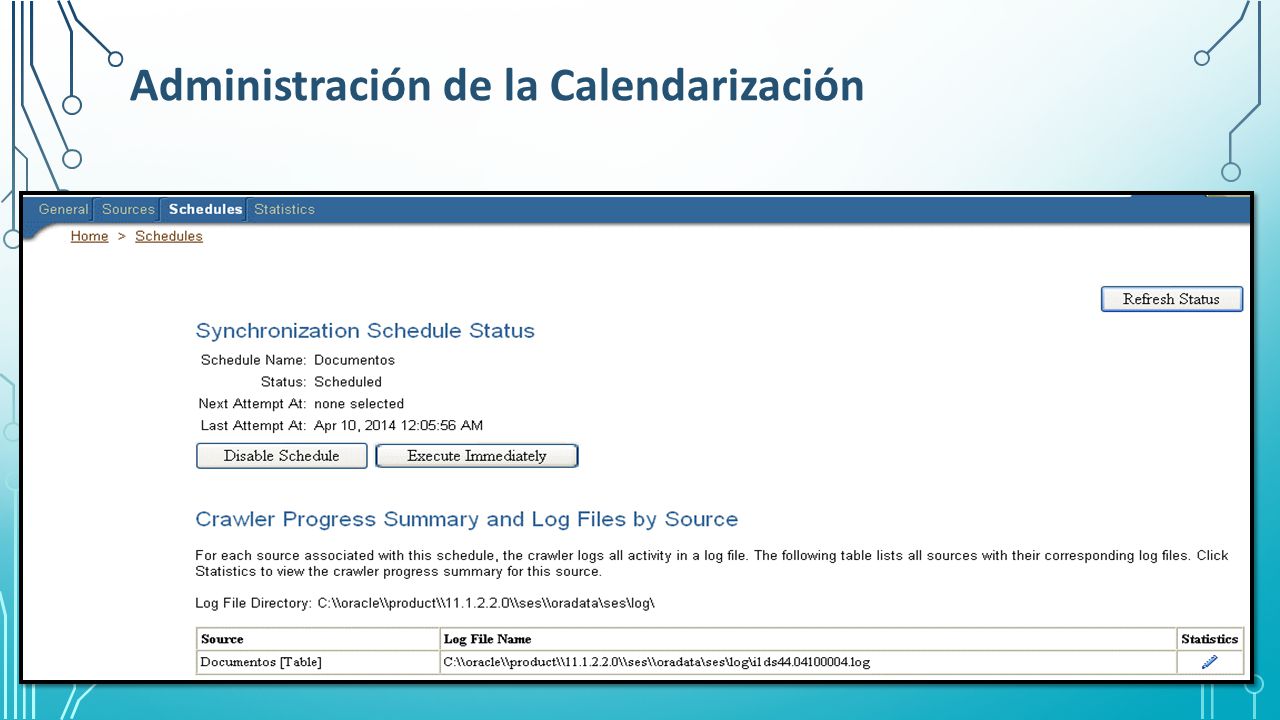Click the Refresh Status button

click(x=1171, y=299)
